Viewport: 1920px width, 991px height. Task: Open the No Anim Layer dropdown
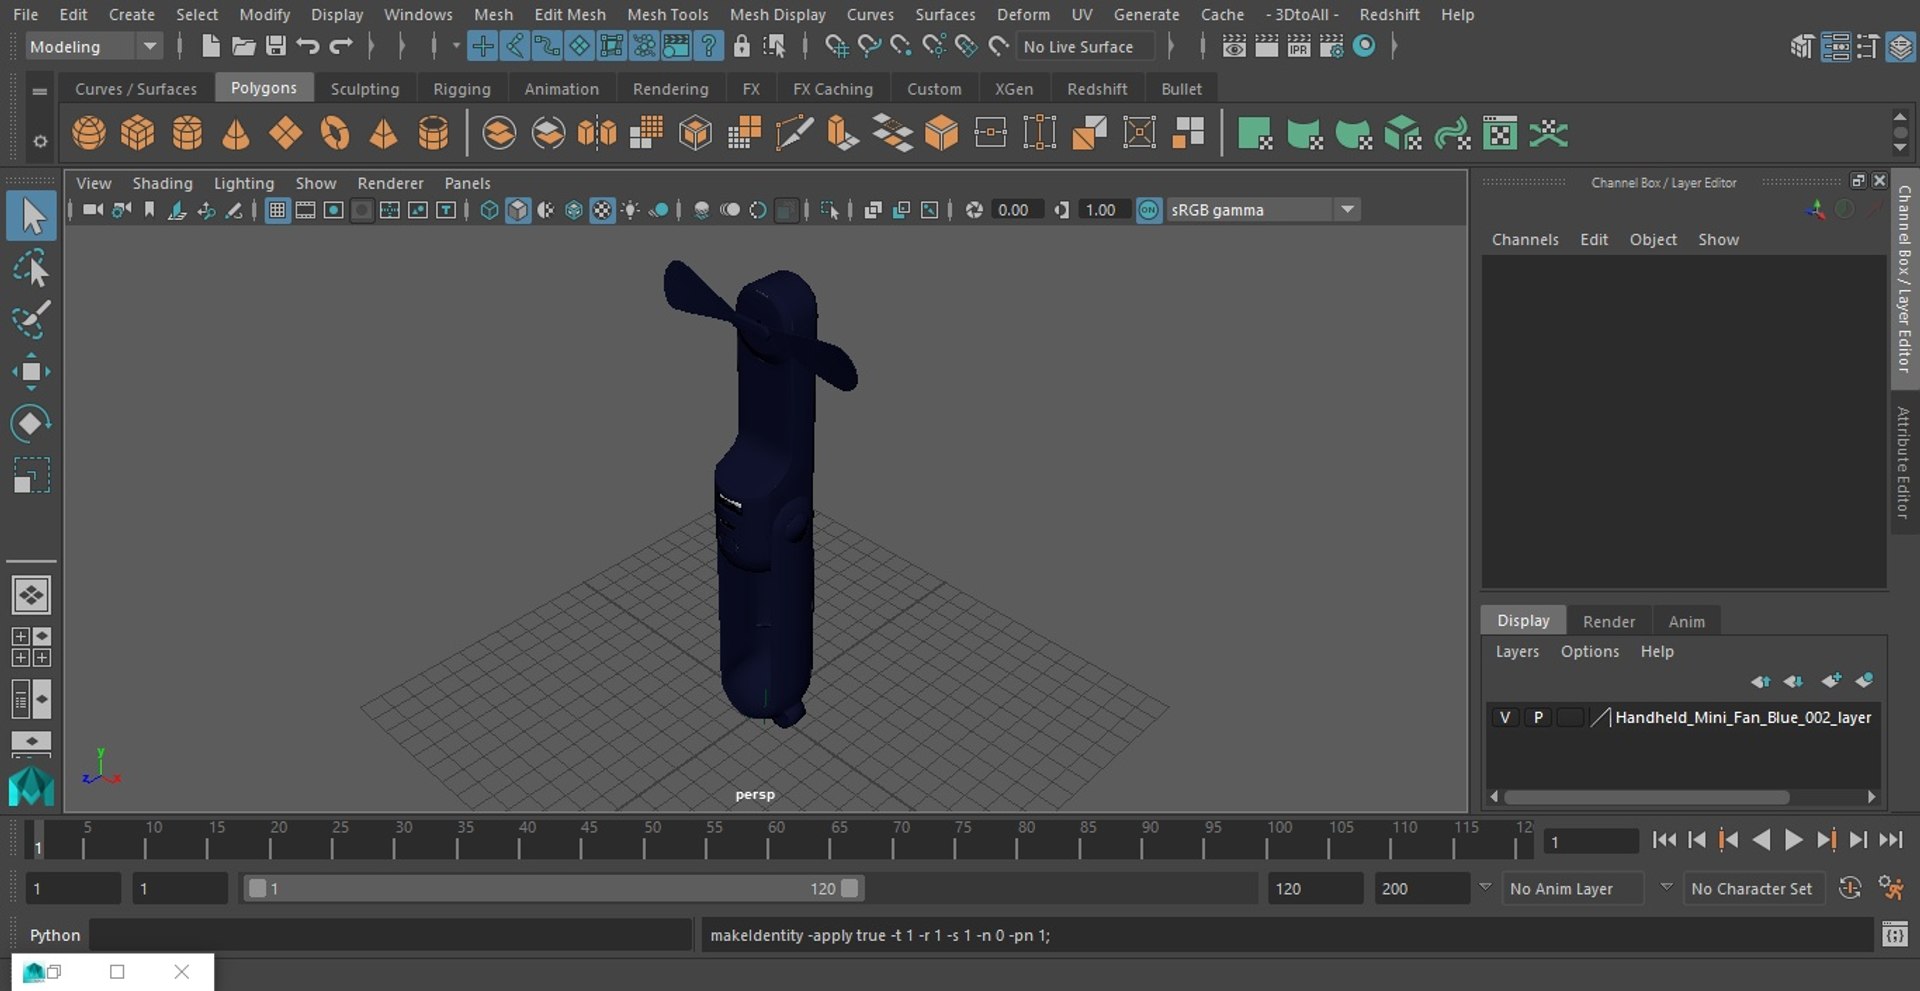pyautogui.click(x=1574, y=888)
